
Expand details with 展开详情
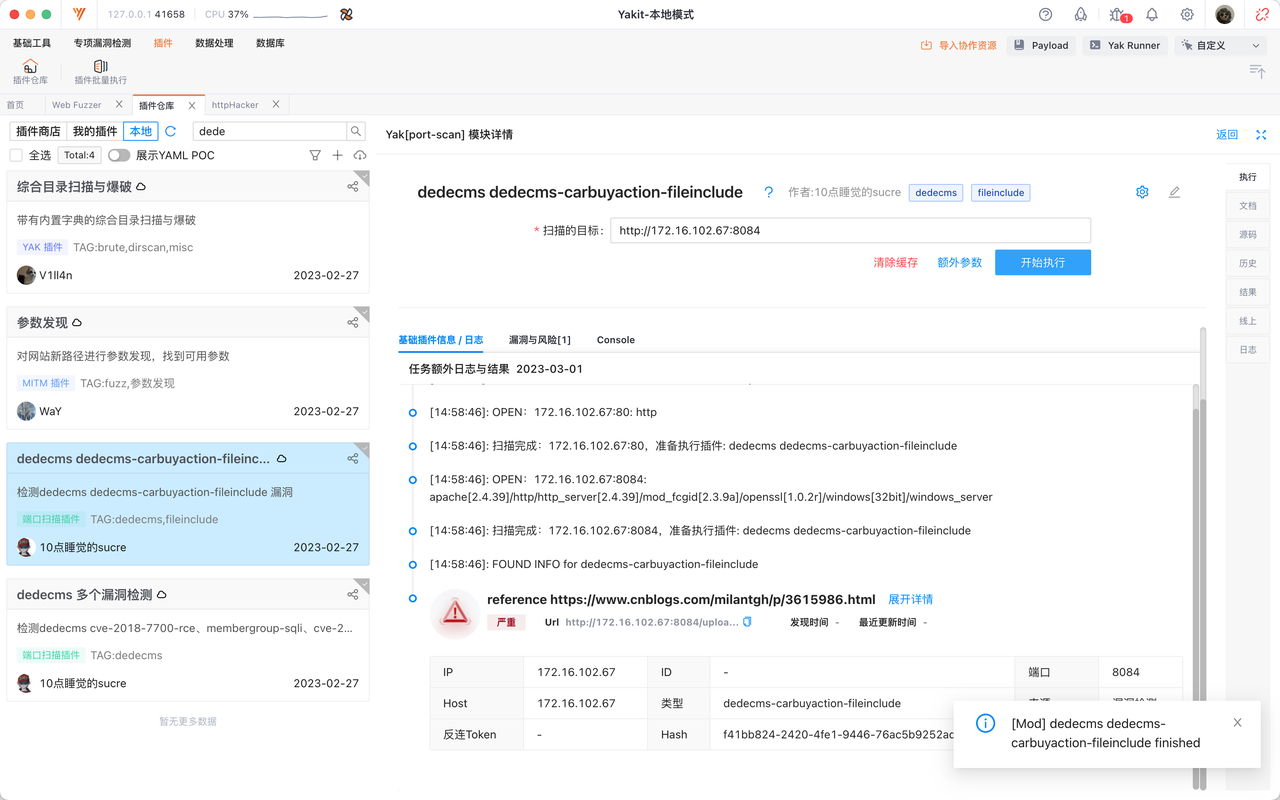[910, 599]
